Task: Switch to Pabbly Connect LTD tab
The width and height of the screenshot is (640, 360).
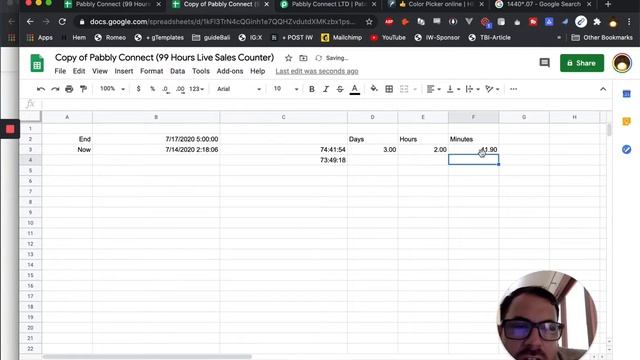Action: pos(329,4)
